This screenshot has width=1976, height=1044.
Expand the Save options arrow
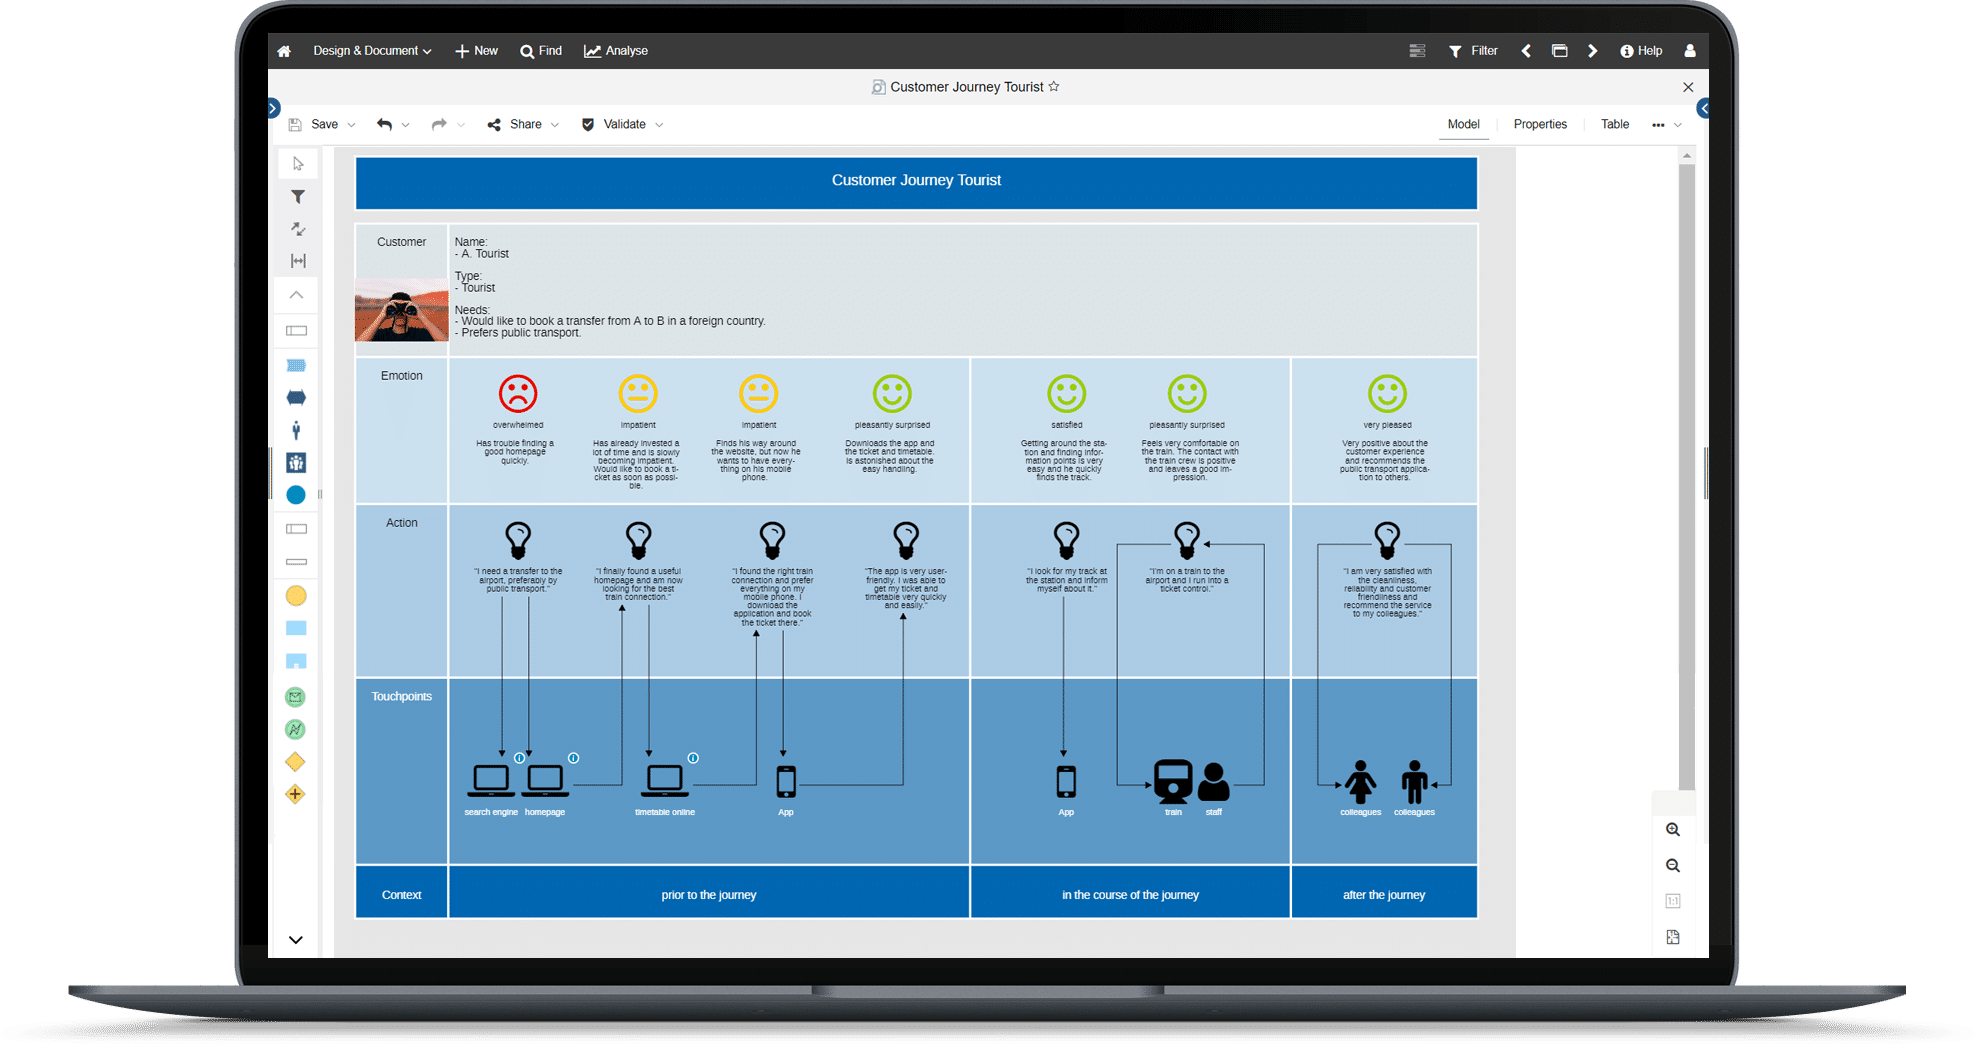351,125
